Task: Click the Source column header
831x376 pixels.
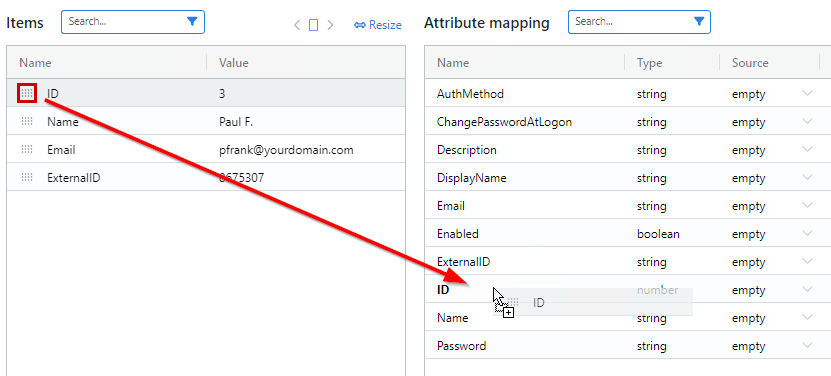Action: tap(750, 63)
